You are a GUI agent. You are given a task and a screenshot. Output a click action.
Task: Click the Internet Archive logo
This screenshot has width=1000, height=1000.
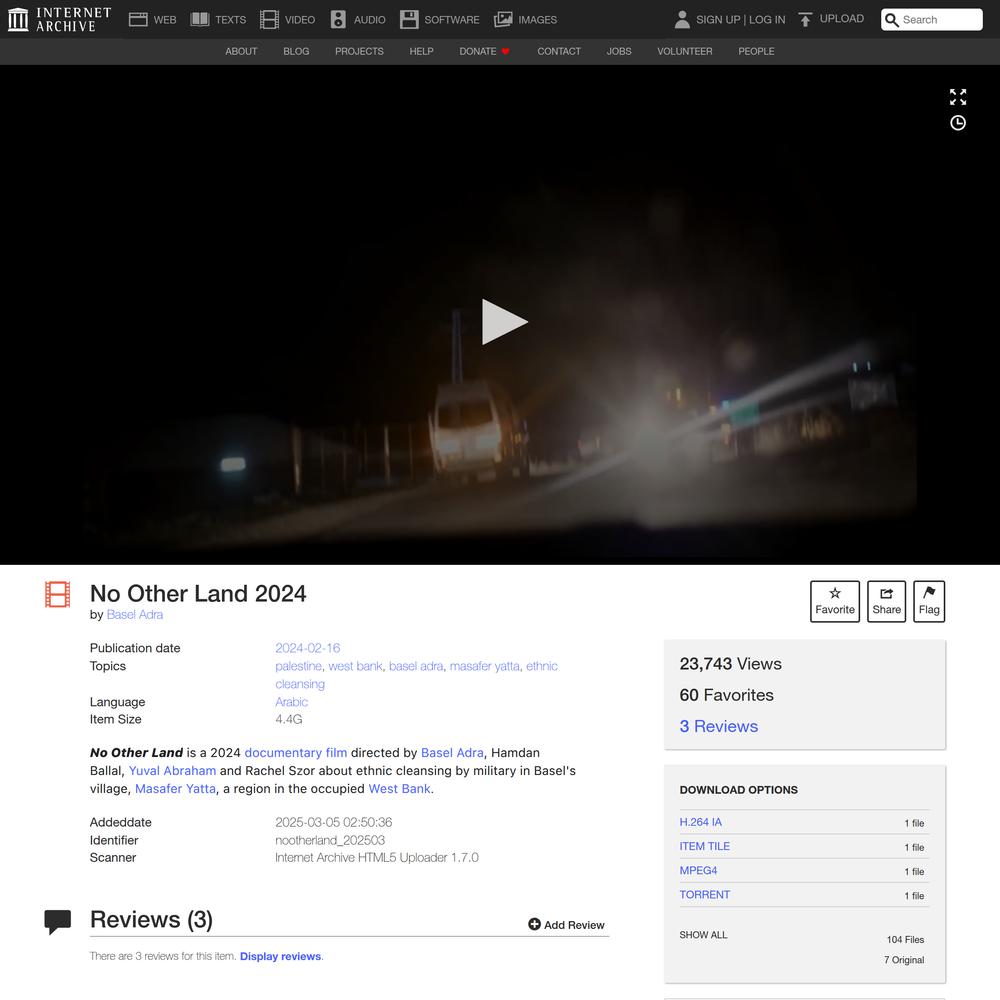tap(59, 19)
